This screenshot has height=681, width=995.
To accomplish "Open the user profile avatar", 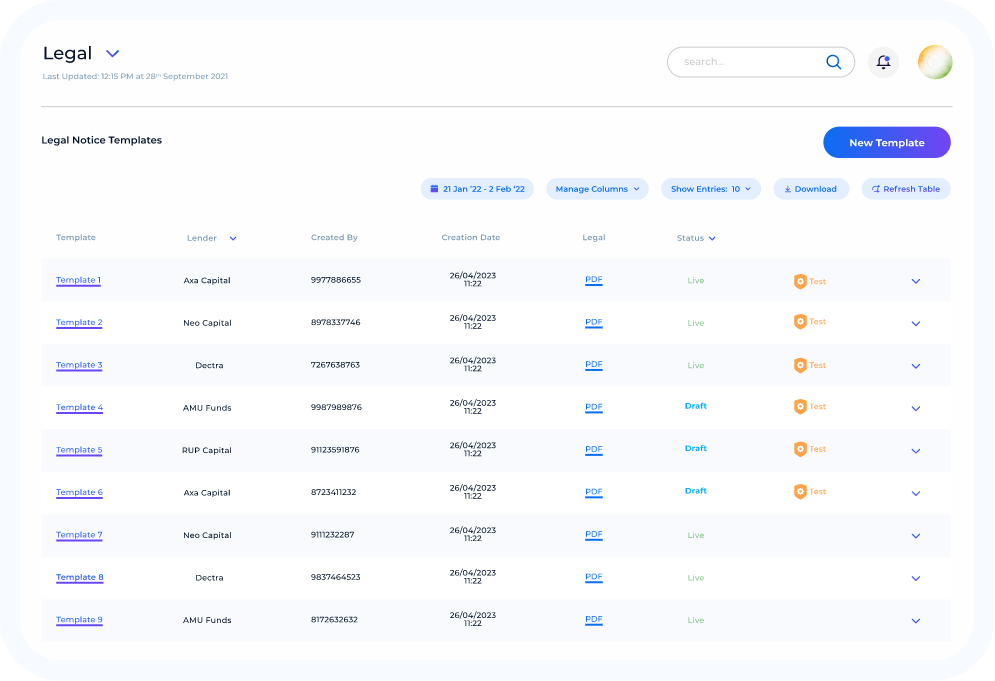I will [x=935, y=62].
